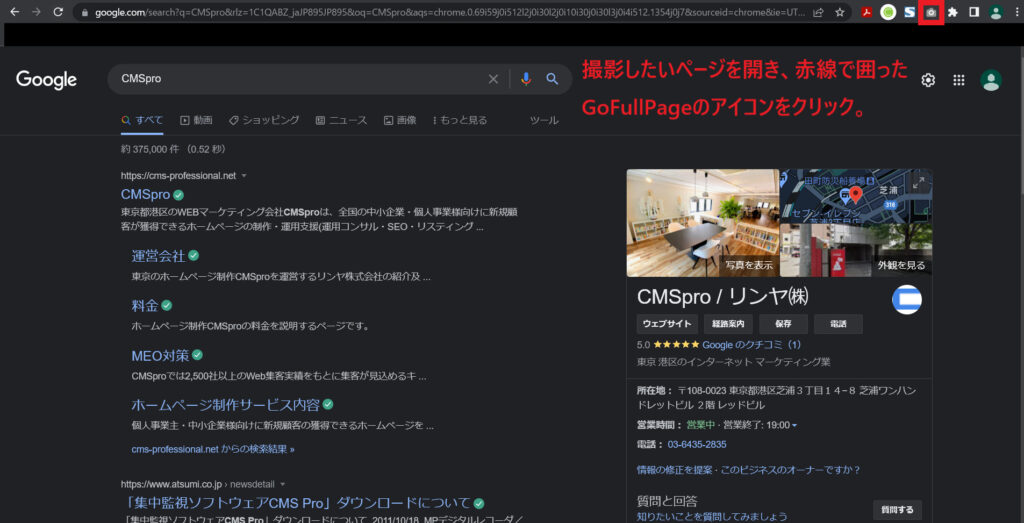Clear the search box with X
Screen dimensions: 1024x523
pos(493,79)
